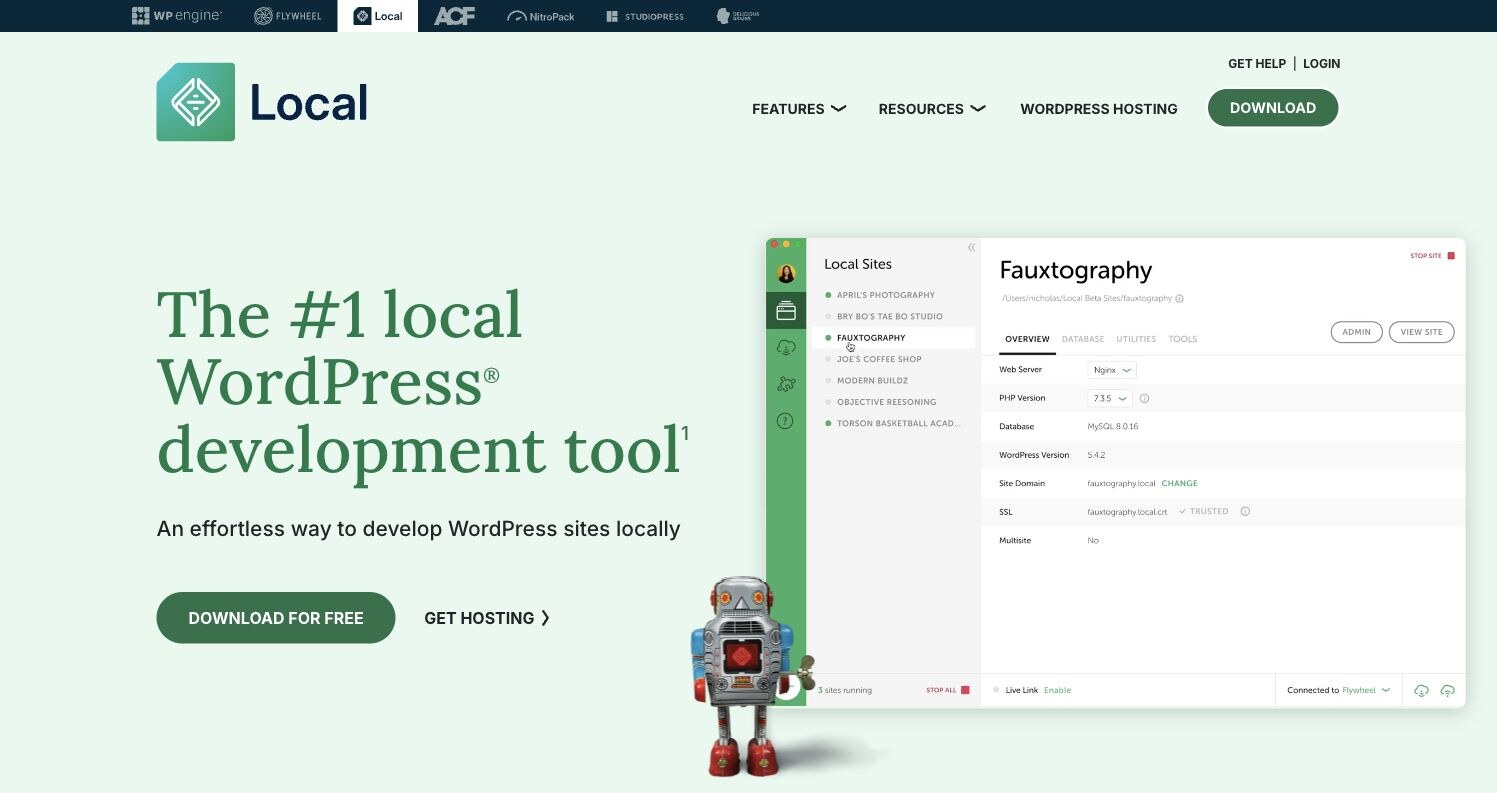Open the add-ons puzzle piece icon

click(x=786, y=384)
